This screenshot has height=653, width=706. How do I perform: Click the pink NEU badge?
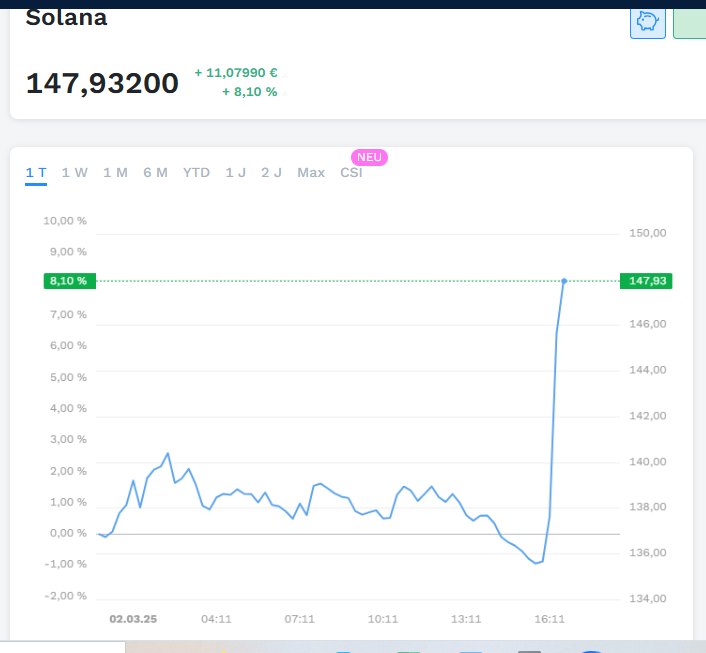pyautogui.click(x=369, y=157)
